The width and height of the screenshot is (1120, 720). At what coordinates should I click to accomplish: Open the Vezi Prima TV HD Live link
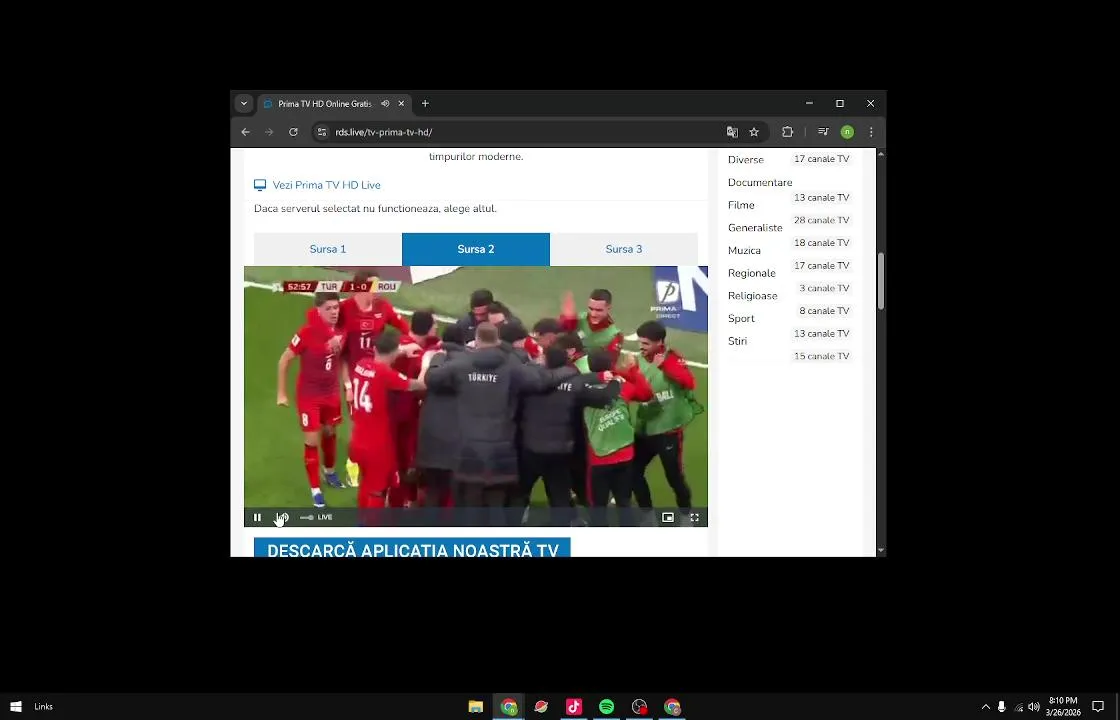(326, 185)
